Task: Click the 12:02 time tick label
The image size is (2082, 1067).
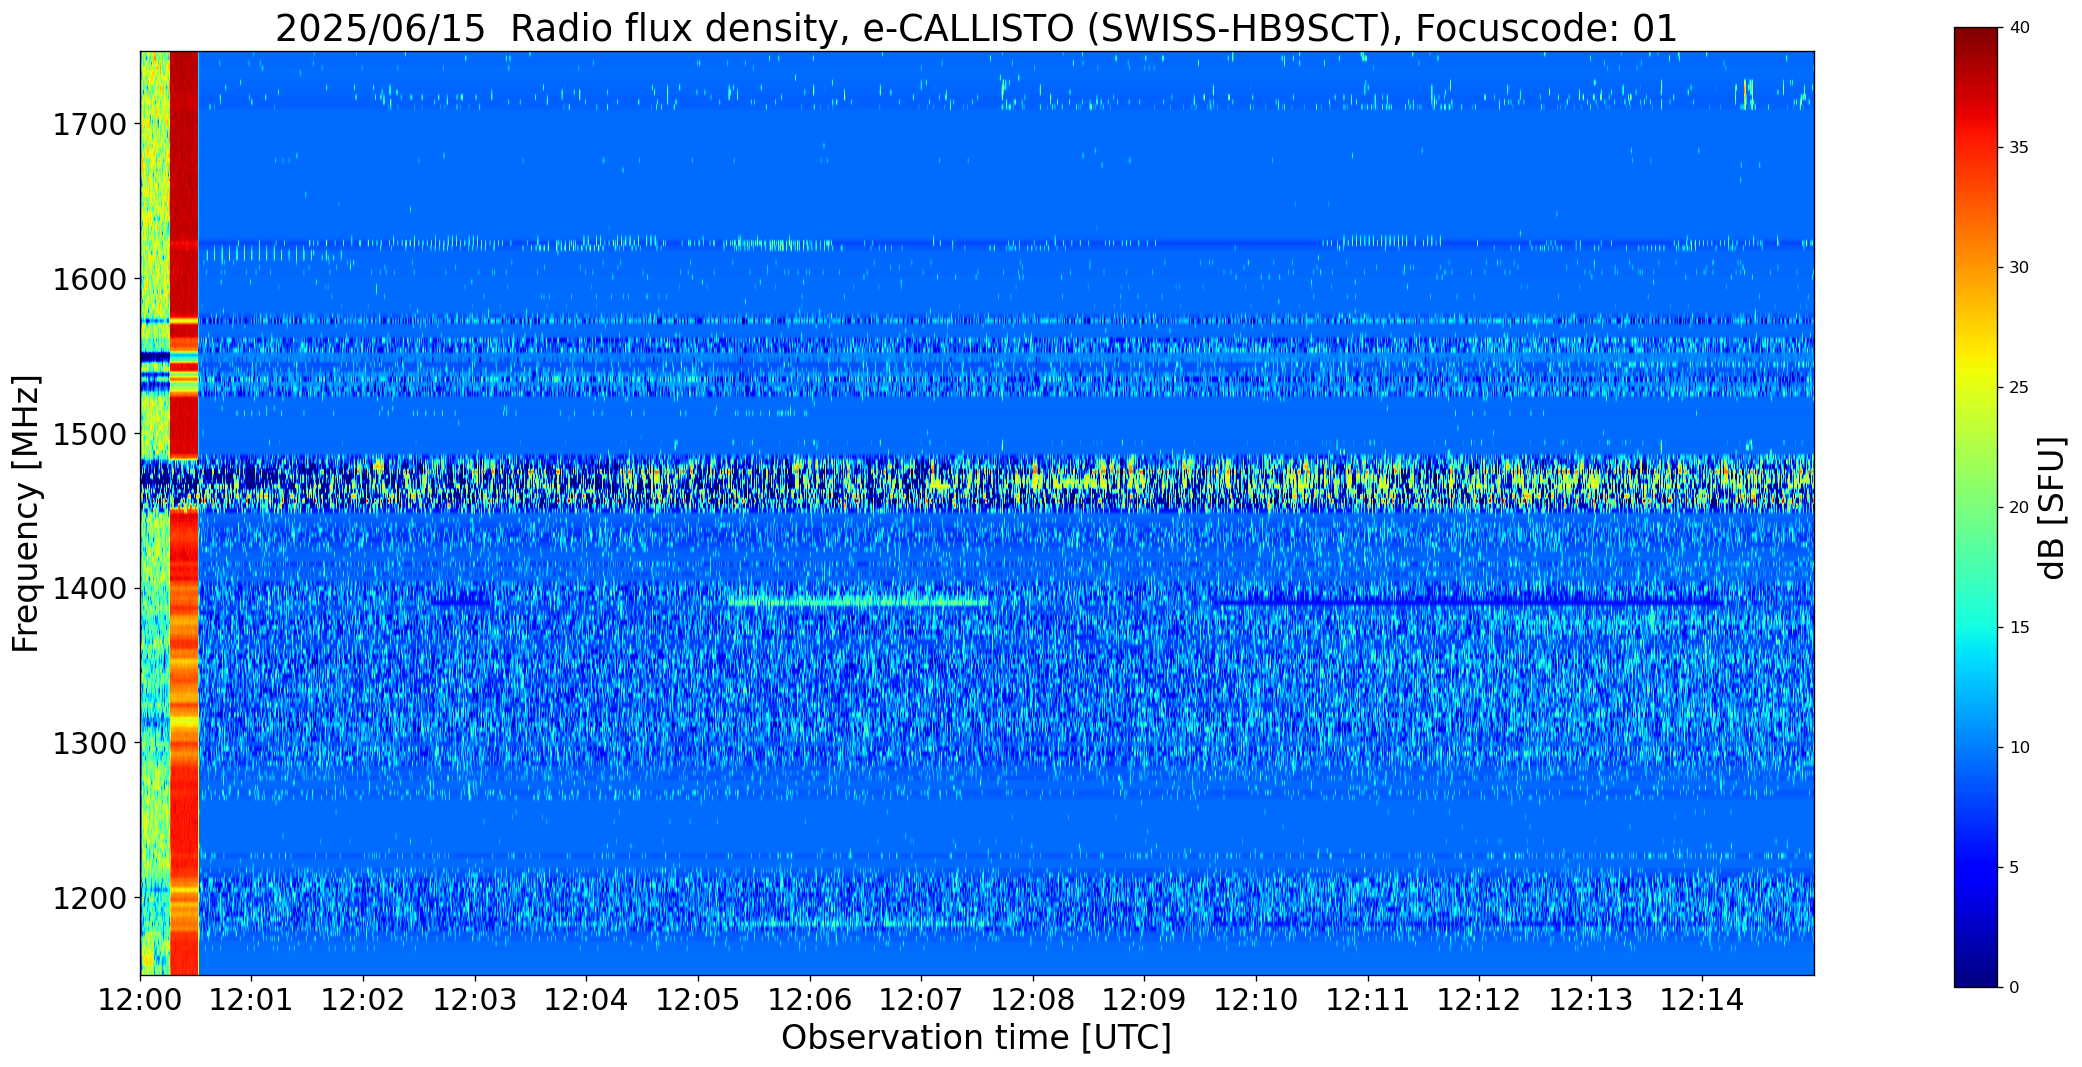Action: [363, 1000]
